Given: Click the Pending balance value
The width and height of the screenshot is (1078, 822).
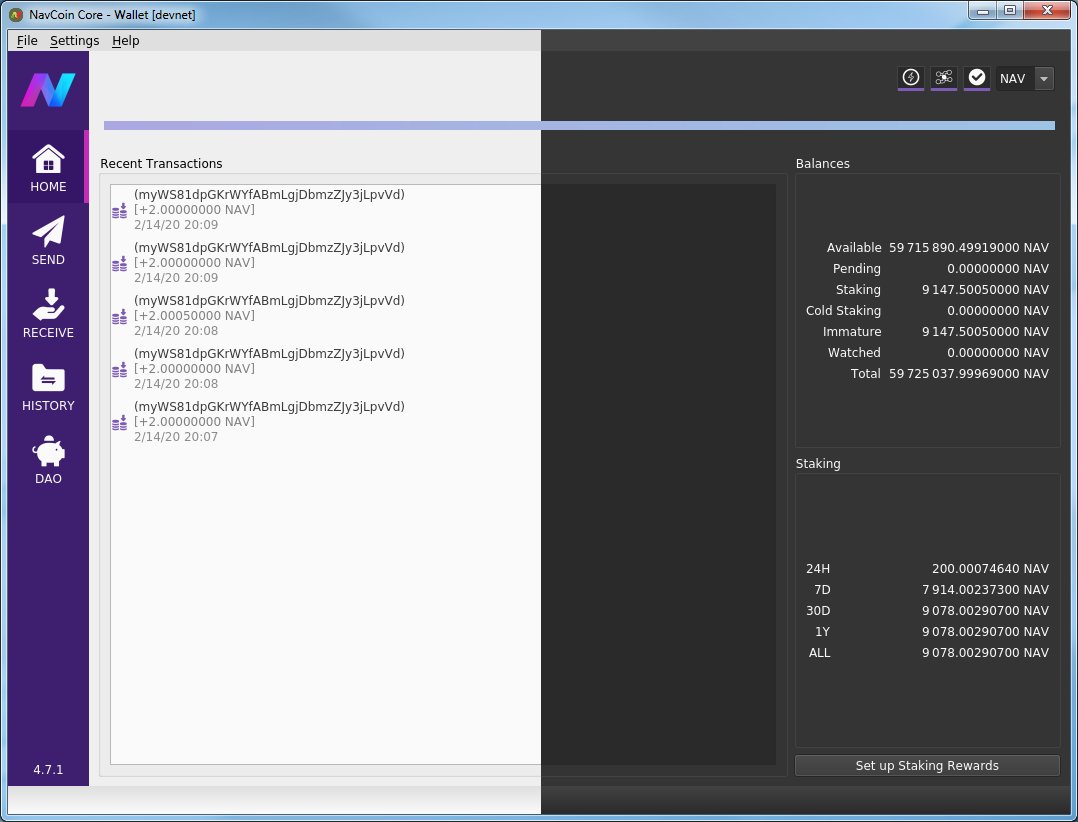Looking at the screenshot, I should click(x=998, y=269).
